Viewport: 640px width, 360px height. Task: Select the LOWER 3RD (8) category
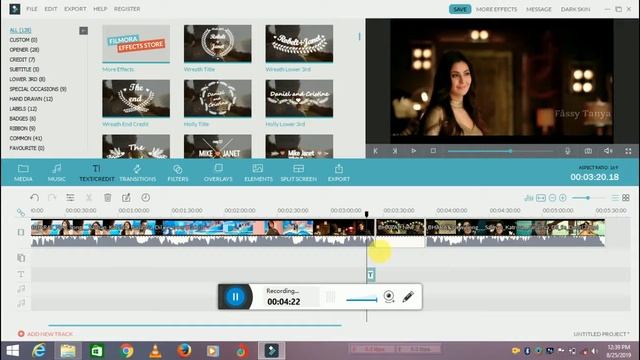tap(27, 79)
